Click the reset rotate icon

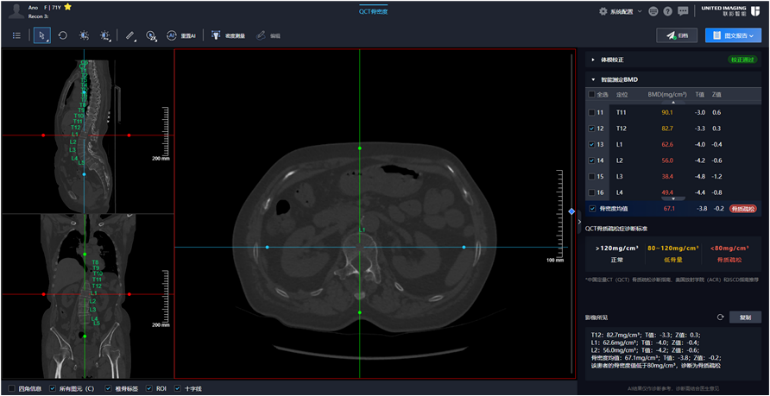[x=63, y=35]
